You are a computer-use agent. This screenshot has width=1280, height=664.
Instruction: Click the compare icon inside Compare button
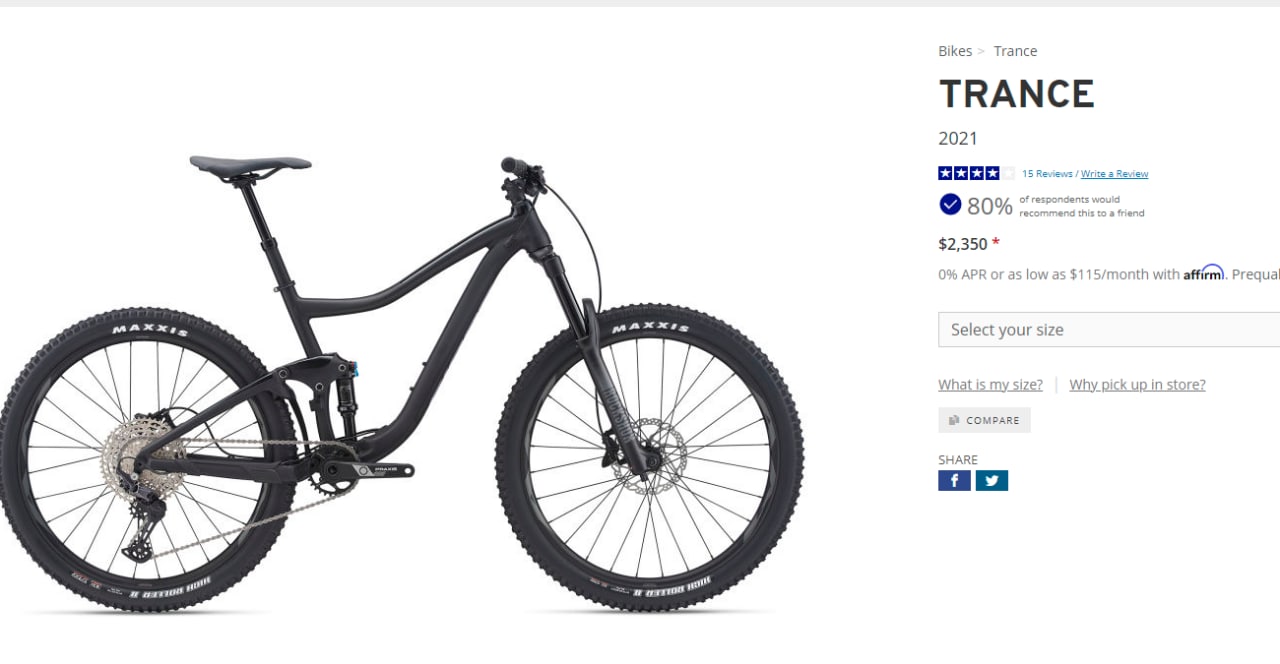point(954,420)
